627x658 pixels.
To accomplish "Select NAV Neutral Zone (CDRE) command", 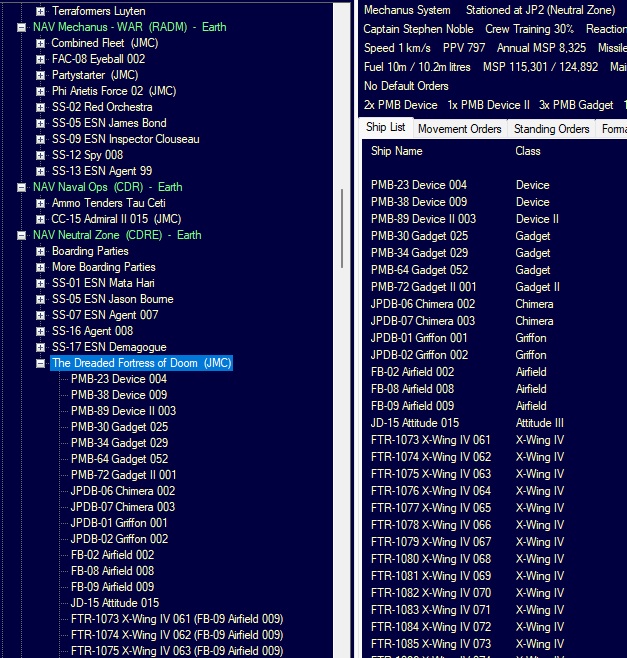I will [x=117, y=235].
